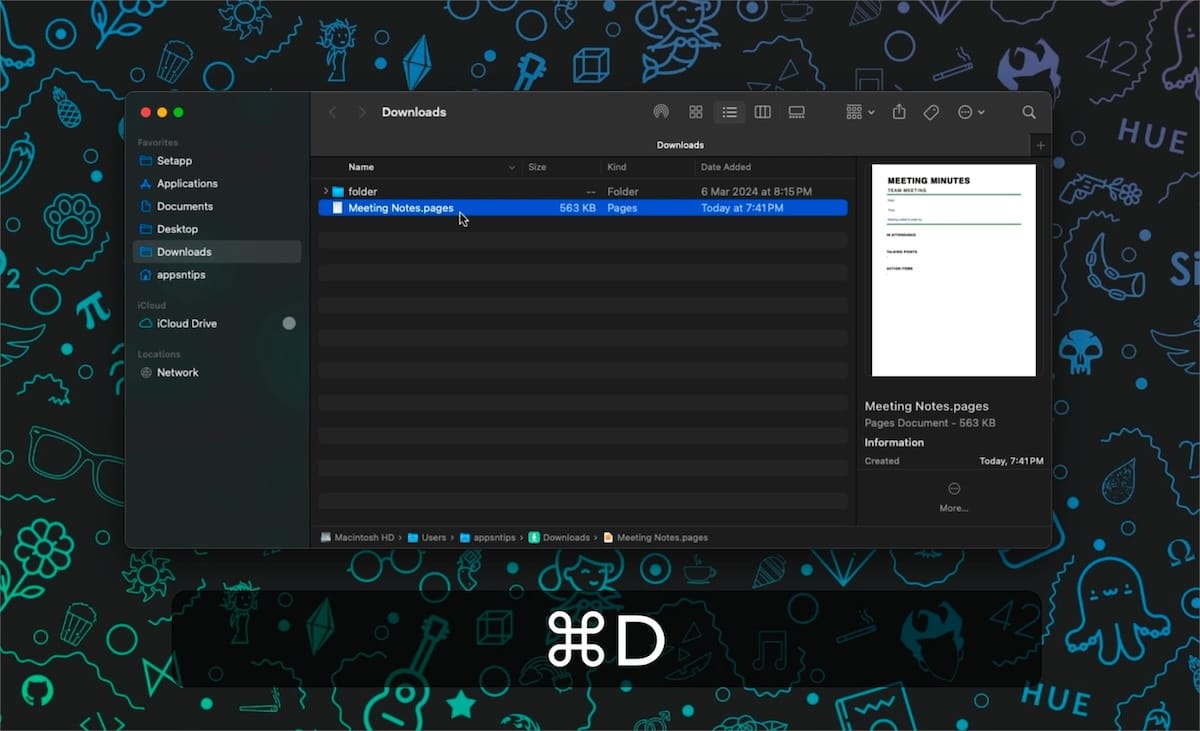
Task: Select the list view icon
Action: pos(729,112)
